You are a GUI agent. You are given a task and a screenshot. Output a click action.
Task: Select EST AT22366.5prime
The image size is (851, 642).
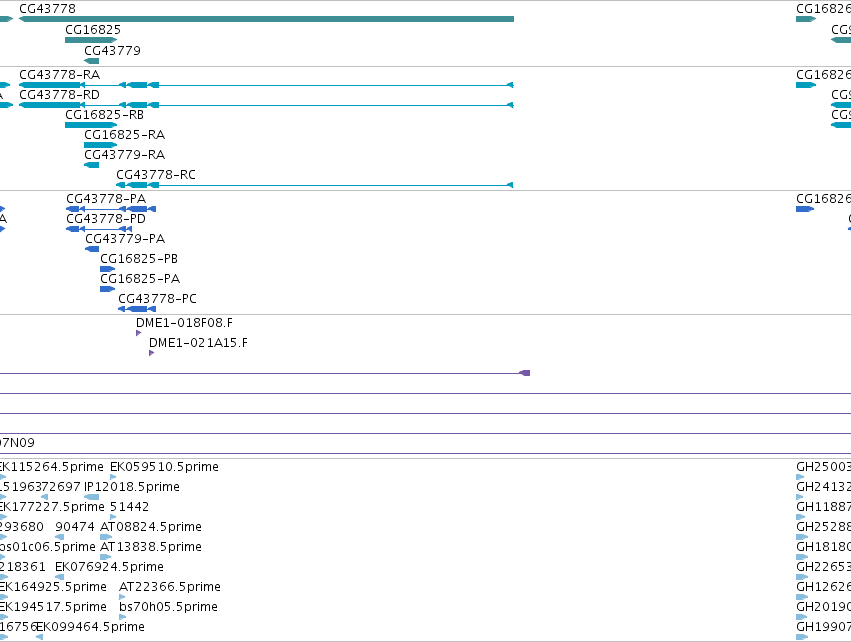point(170,587)
